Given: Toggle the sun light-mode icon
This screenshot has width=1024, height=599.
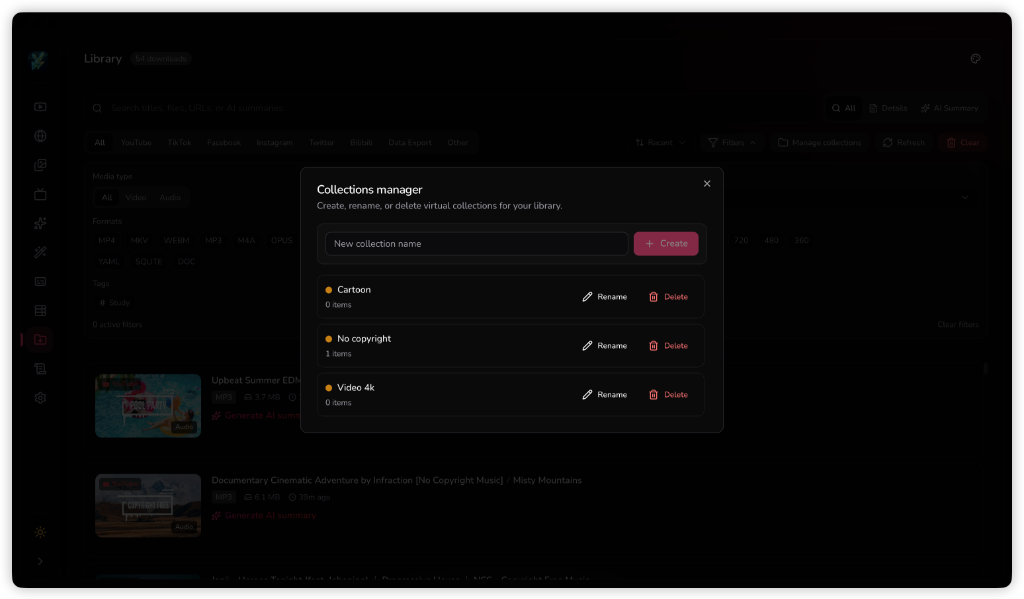Looking at the screenshot, I should (x=40, y=532).
